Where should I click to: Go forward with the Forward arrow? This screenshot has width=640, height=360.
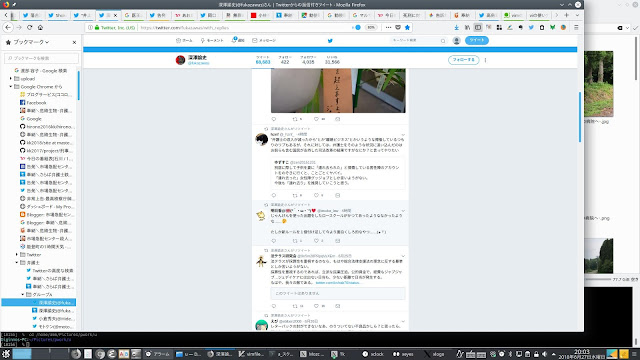tap(19, 27)
